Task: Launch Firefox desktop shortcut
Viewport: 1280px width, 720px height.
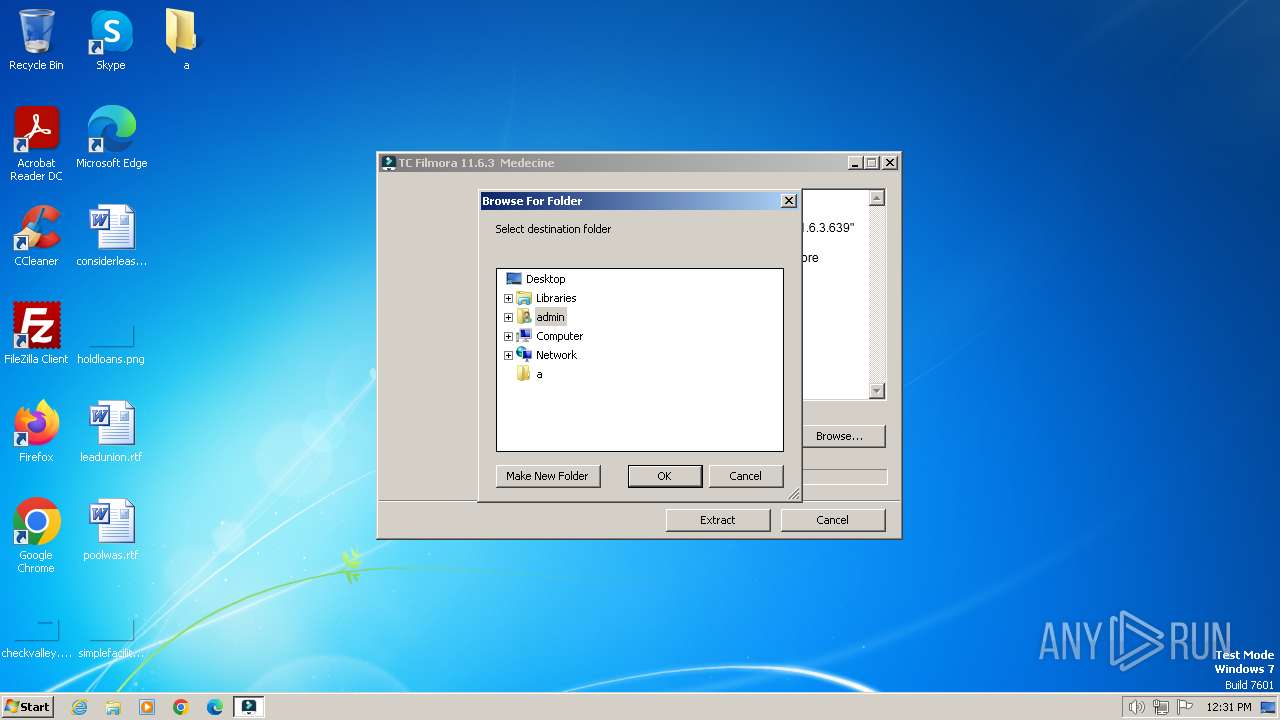Action: click(x=36, y=432)
